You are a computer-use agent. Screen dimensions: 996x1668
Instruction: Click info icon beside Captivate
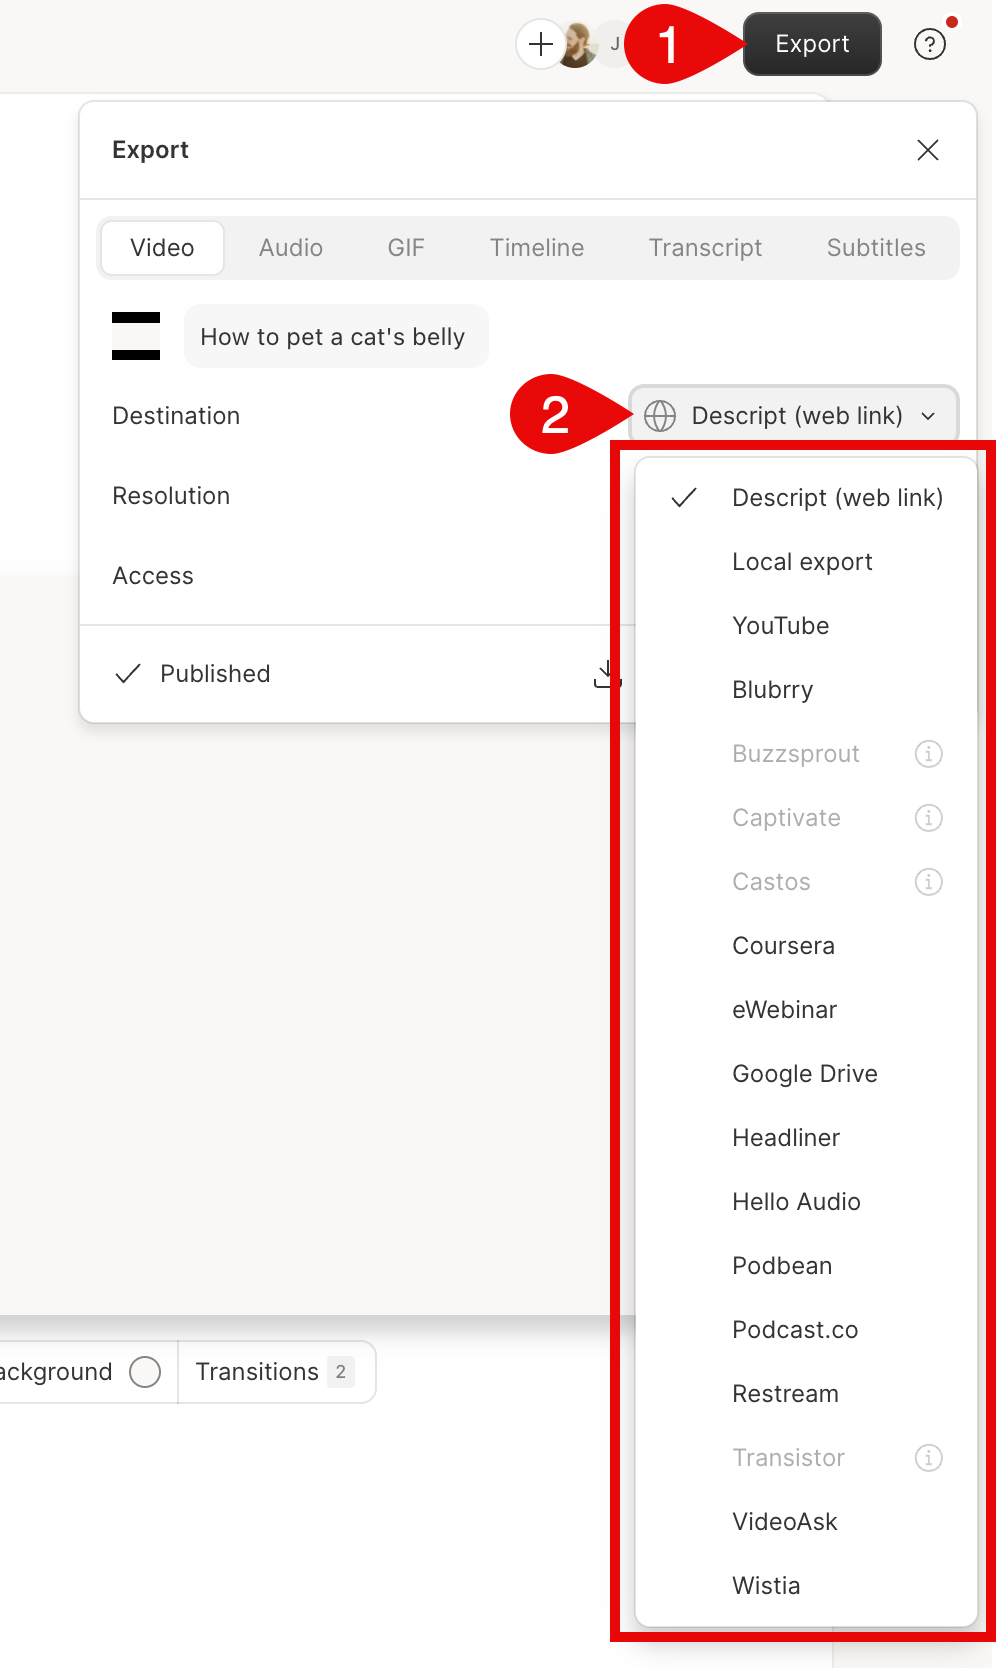point(928,818)
